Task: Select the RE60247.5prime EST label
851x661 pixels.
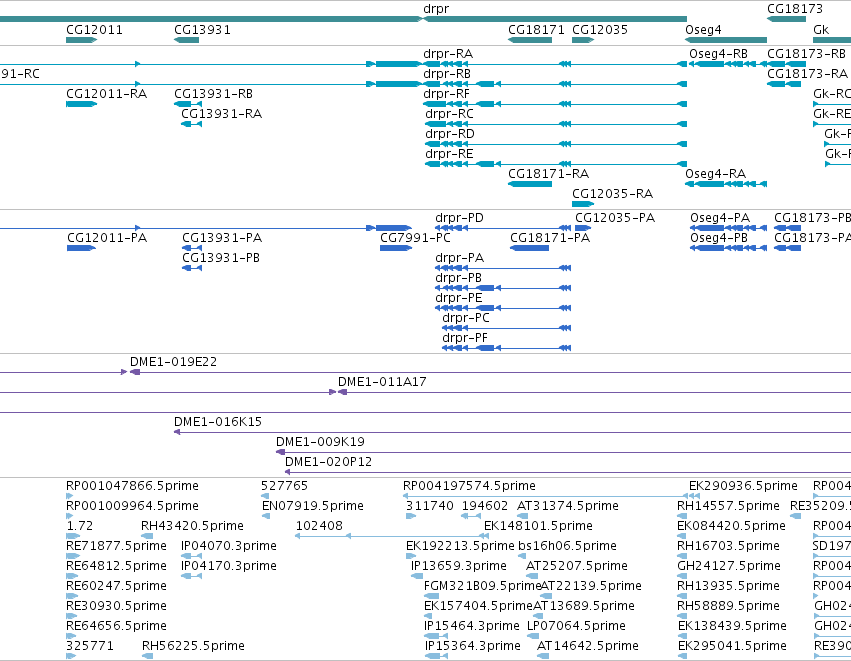Action: pos(116,587)
